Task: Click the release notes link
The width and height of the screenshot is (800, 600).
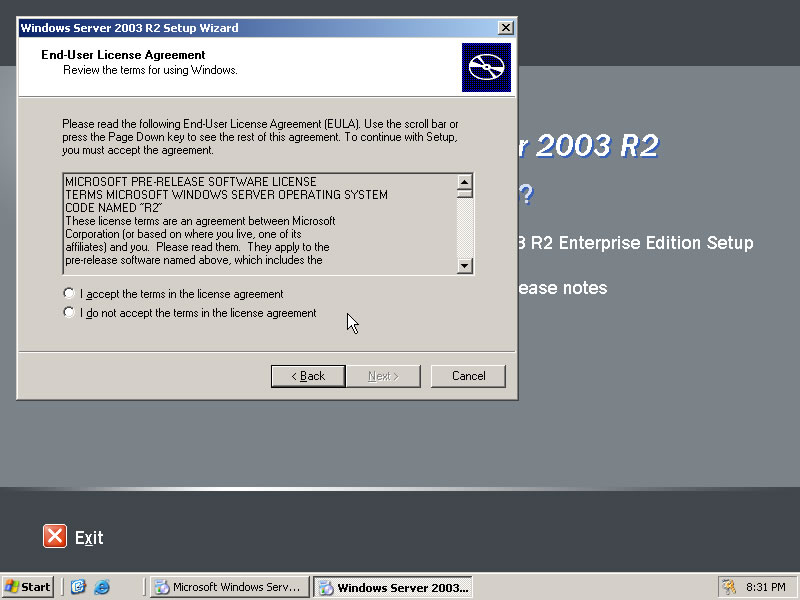Action: (560, 288)
